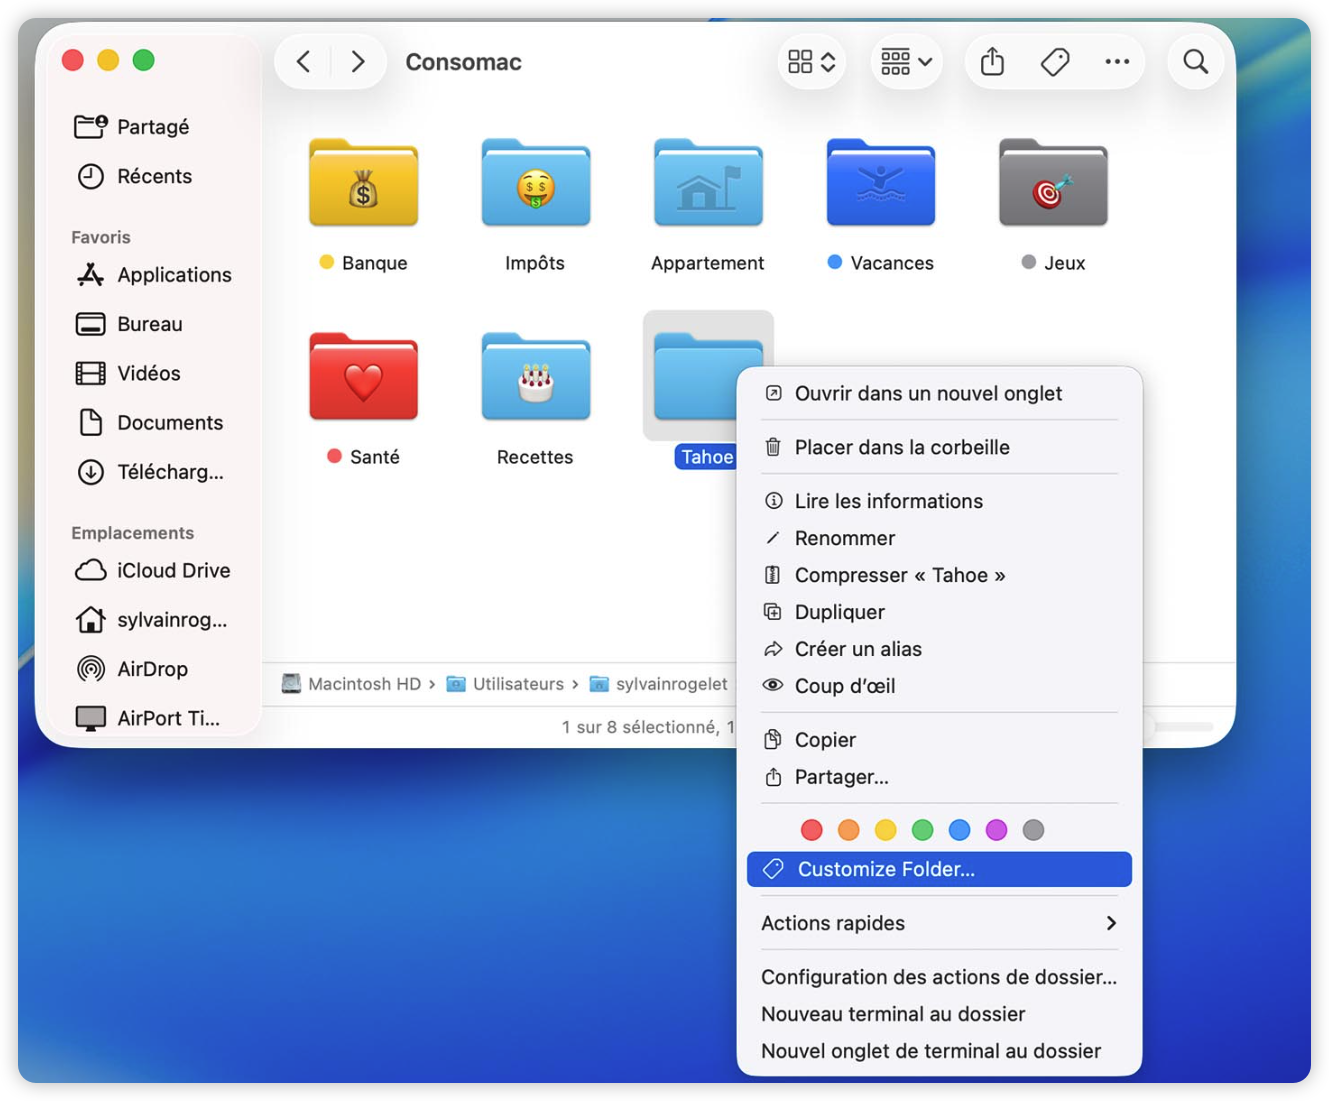Choose Compresser « Tahoe »
Image resolution: width=1329 pixels, height=1101 pixels.
click(x=939, y=575)
